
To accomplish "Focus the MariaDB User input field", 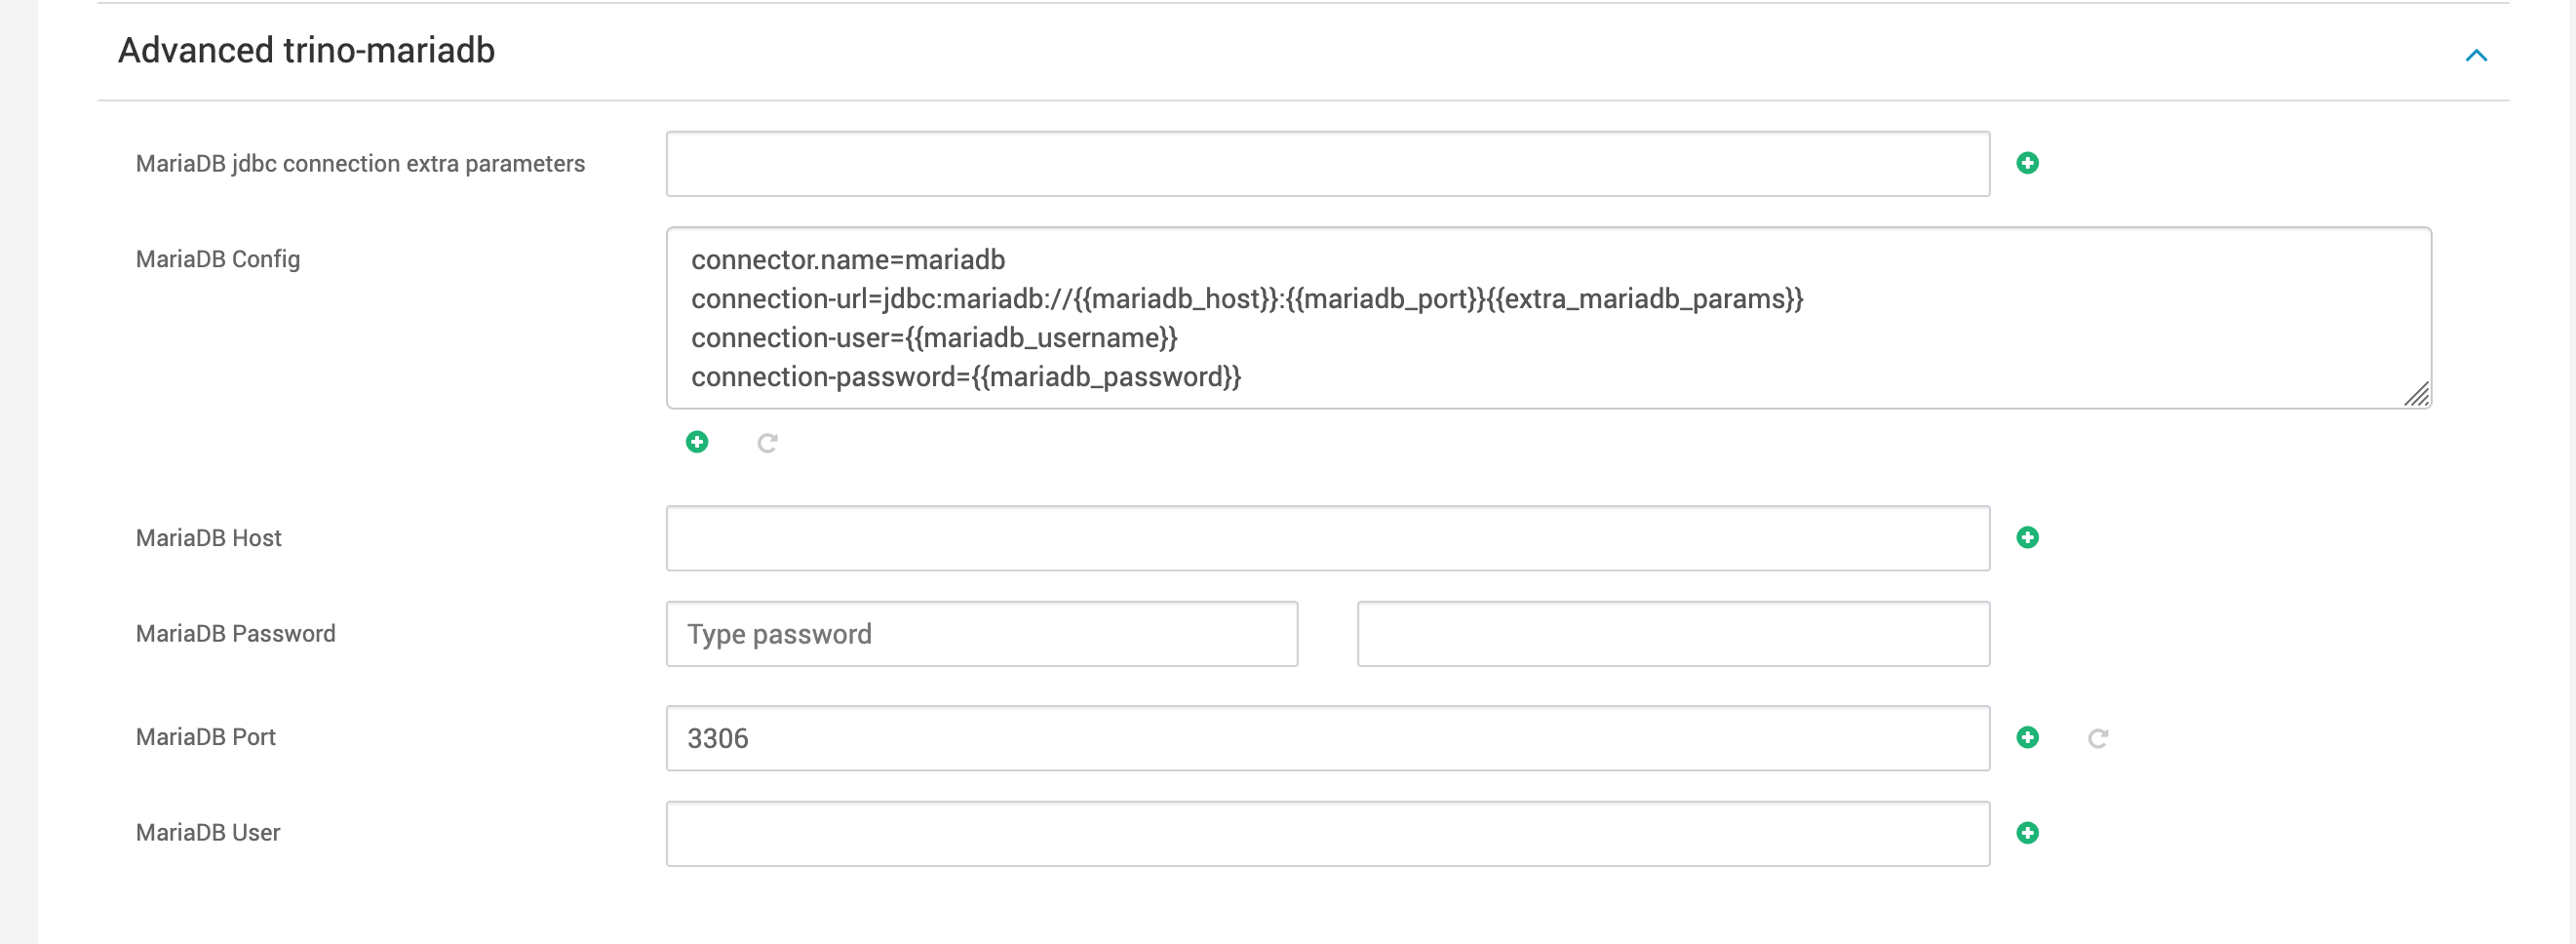I will click(x=1328, y=834).
